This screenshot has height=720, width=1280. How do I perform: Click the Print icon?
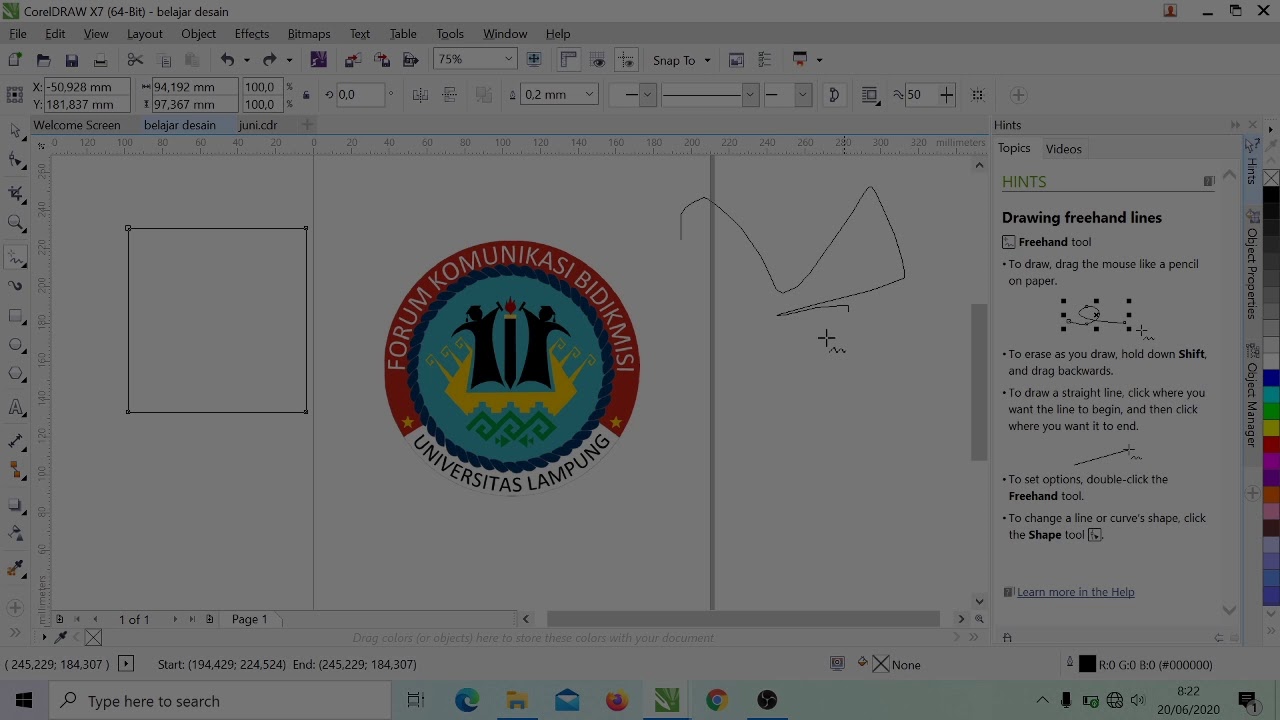(x=100, y=60)
